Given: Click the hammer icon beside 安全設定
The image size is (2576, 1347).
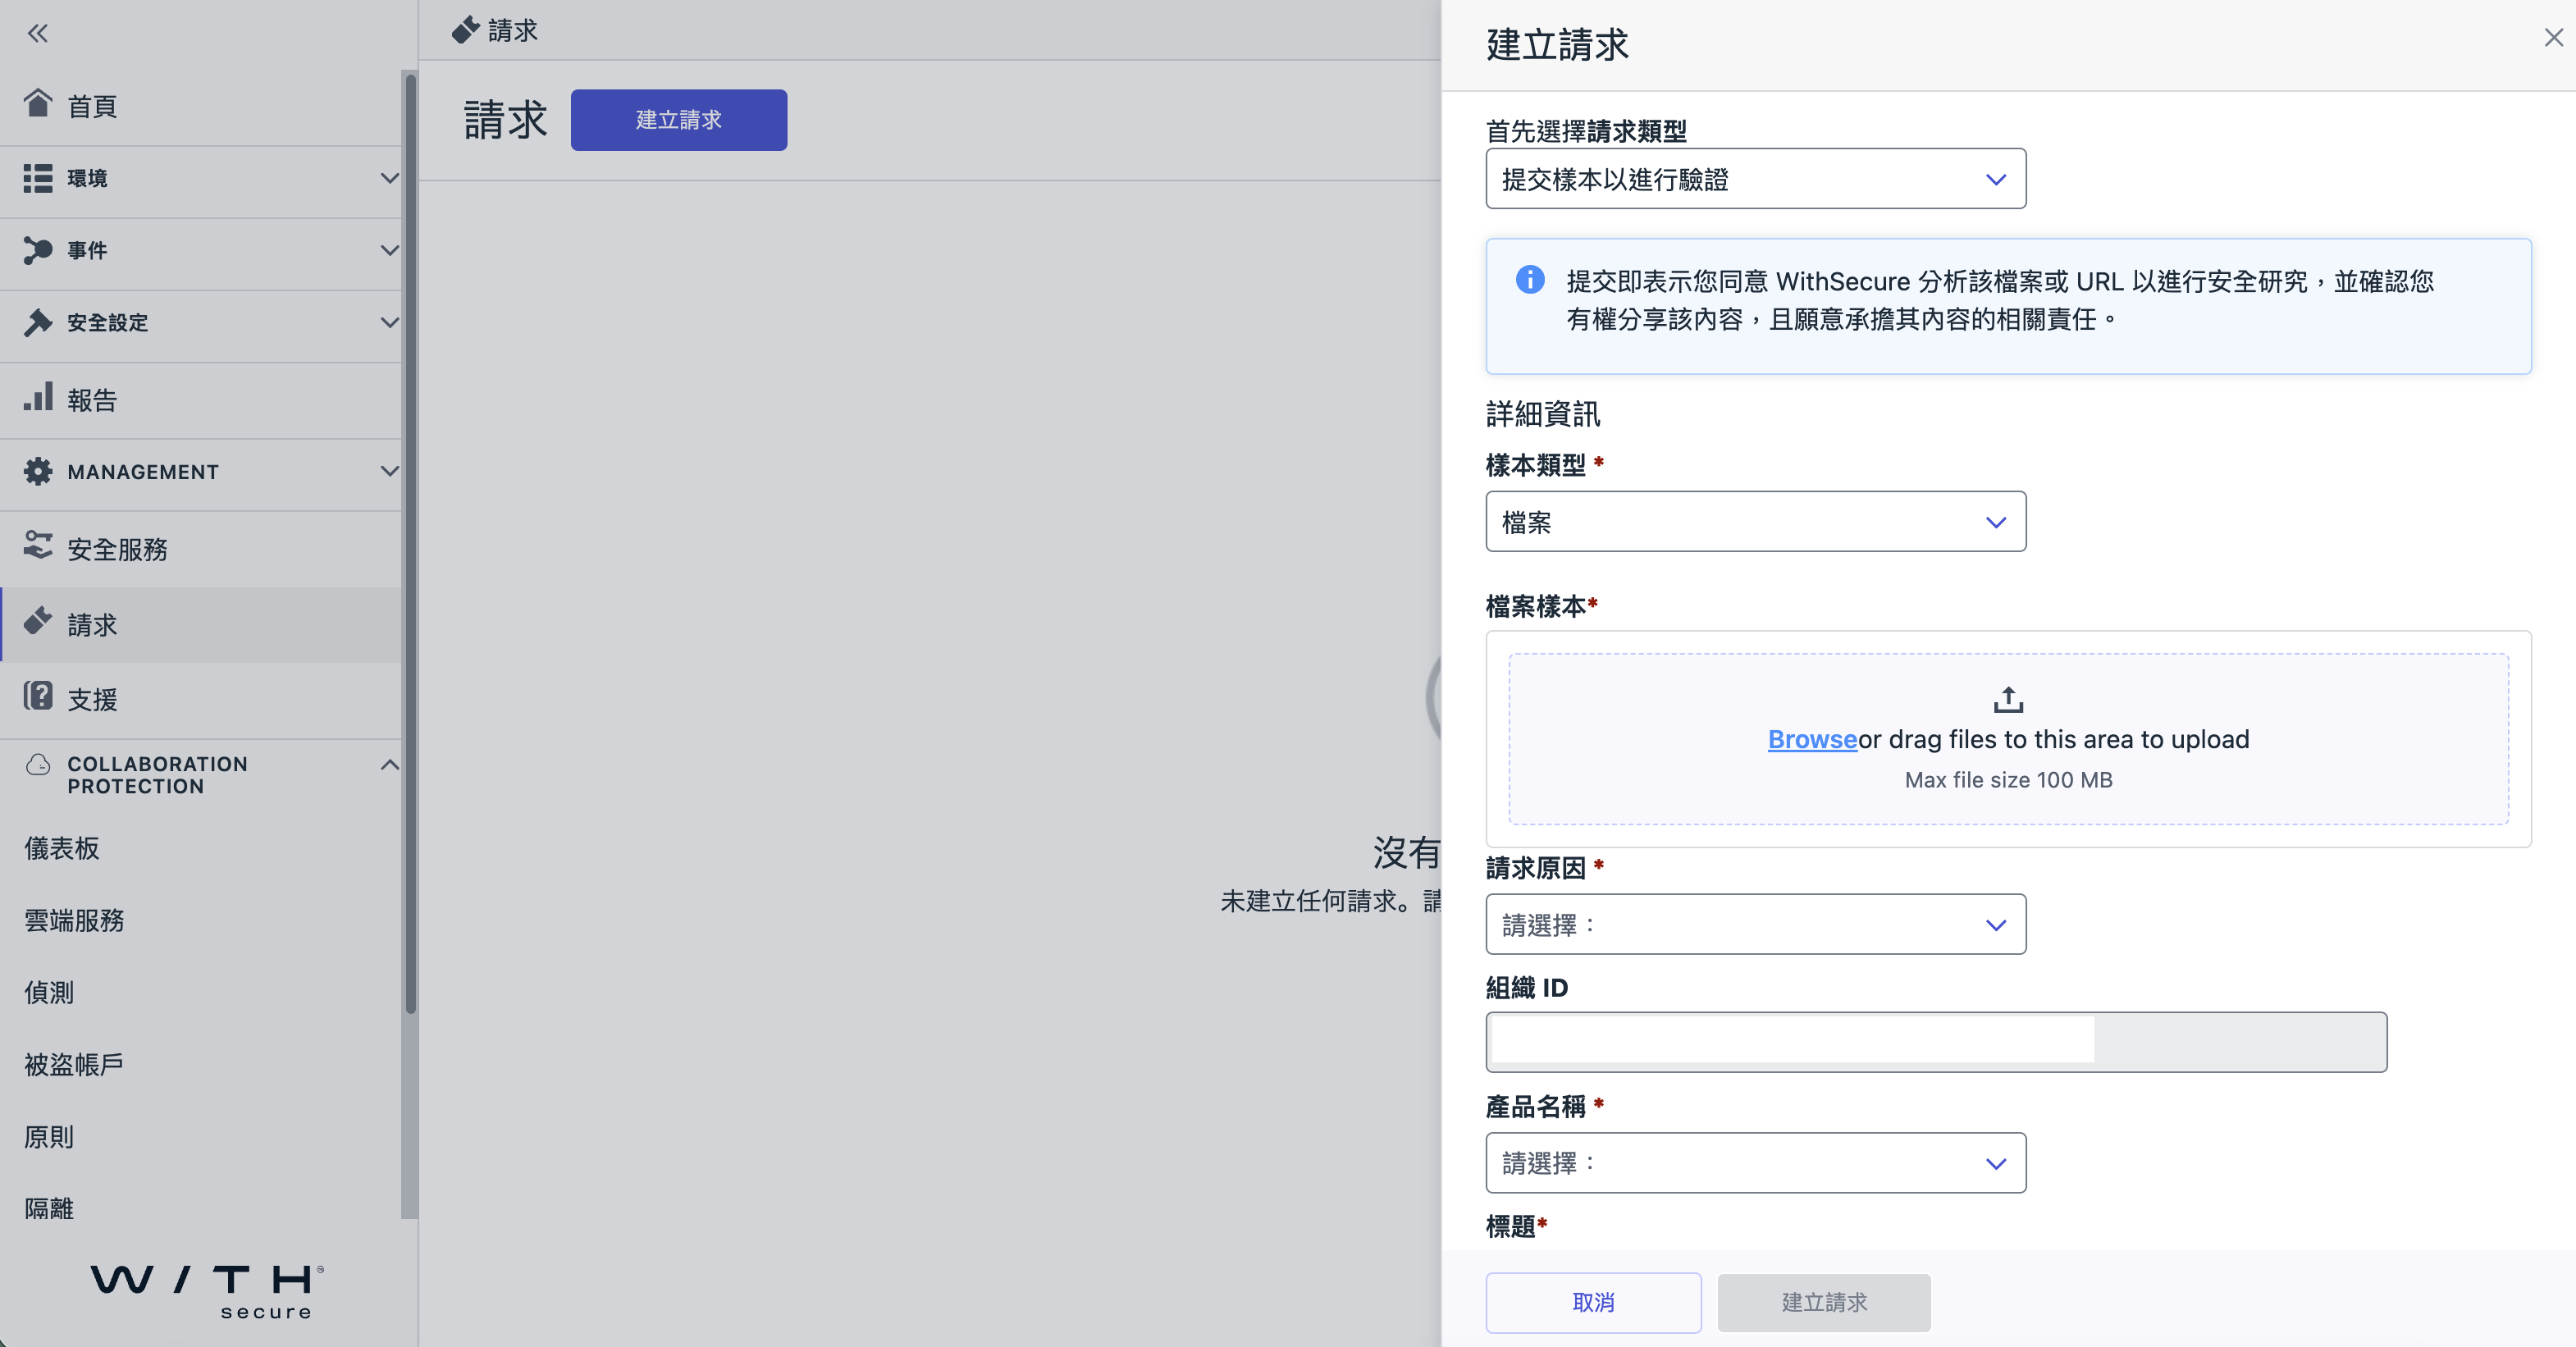Looking at the screenshot, I should [38, 322].
